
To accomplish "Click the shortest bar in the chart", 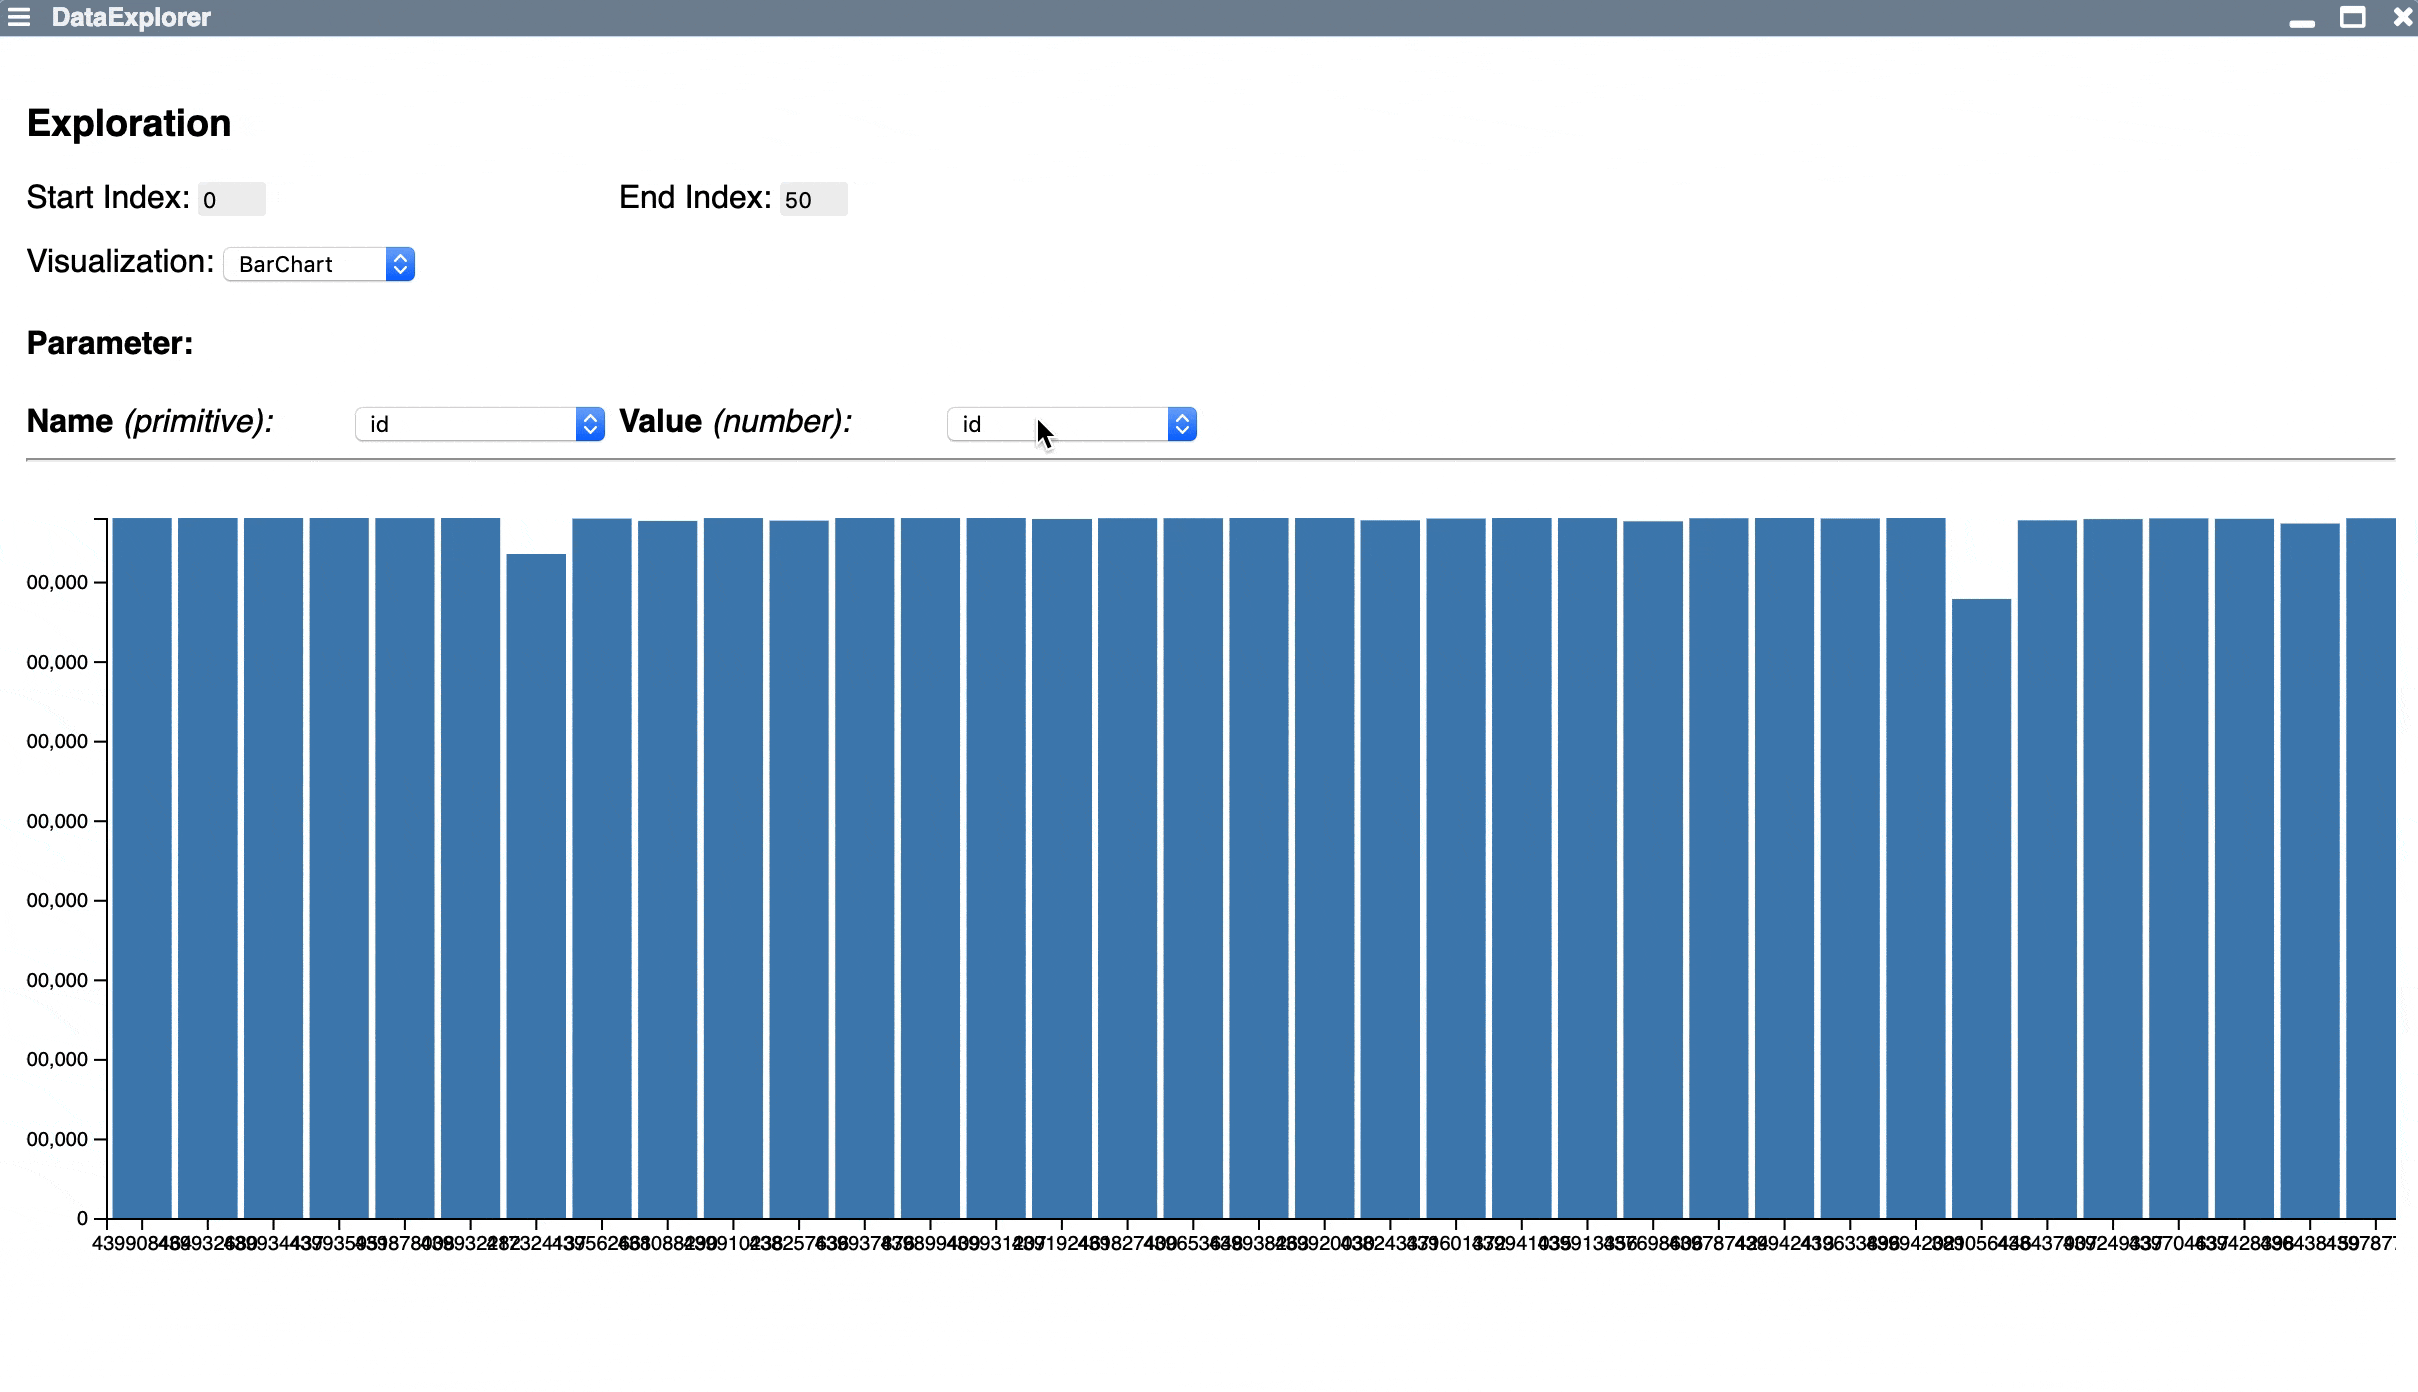I will tap(1981, 907).
